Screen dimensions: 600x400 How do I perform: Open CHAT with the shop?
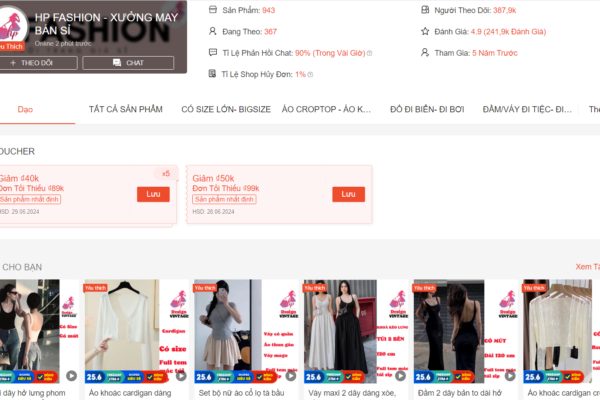click(121, 63)
